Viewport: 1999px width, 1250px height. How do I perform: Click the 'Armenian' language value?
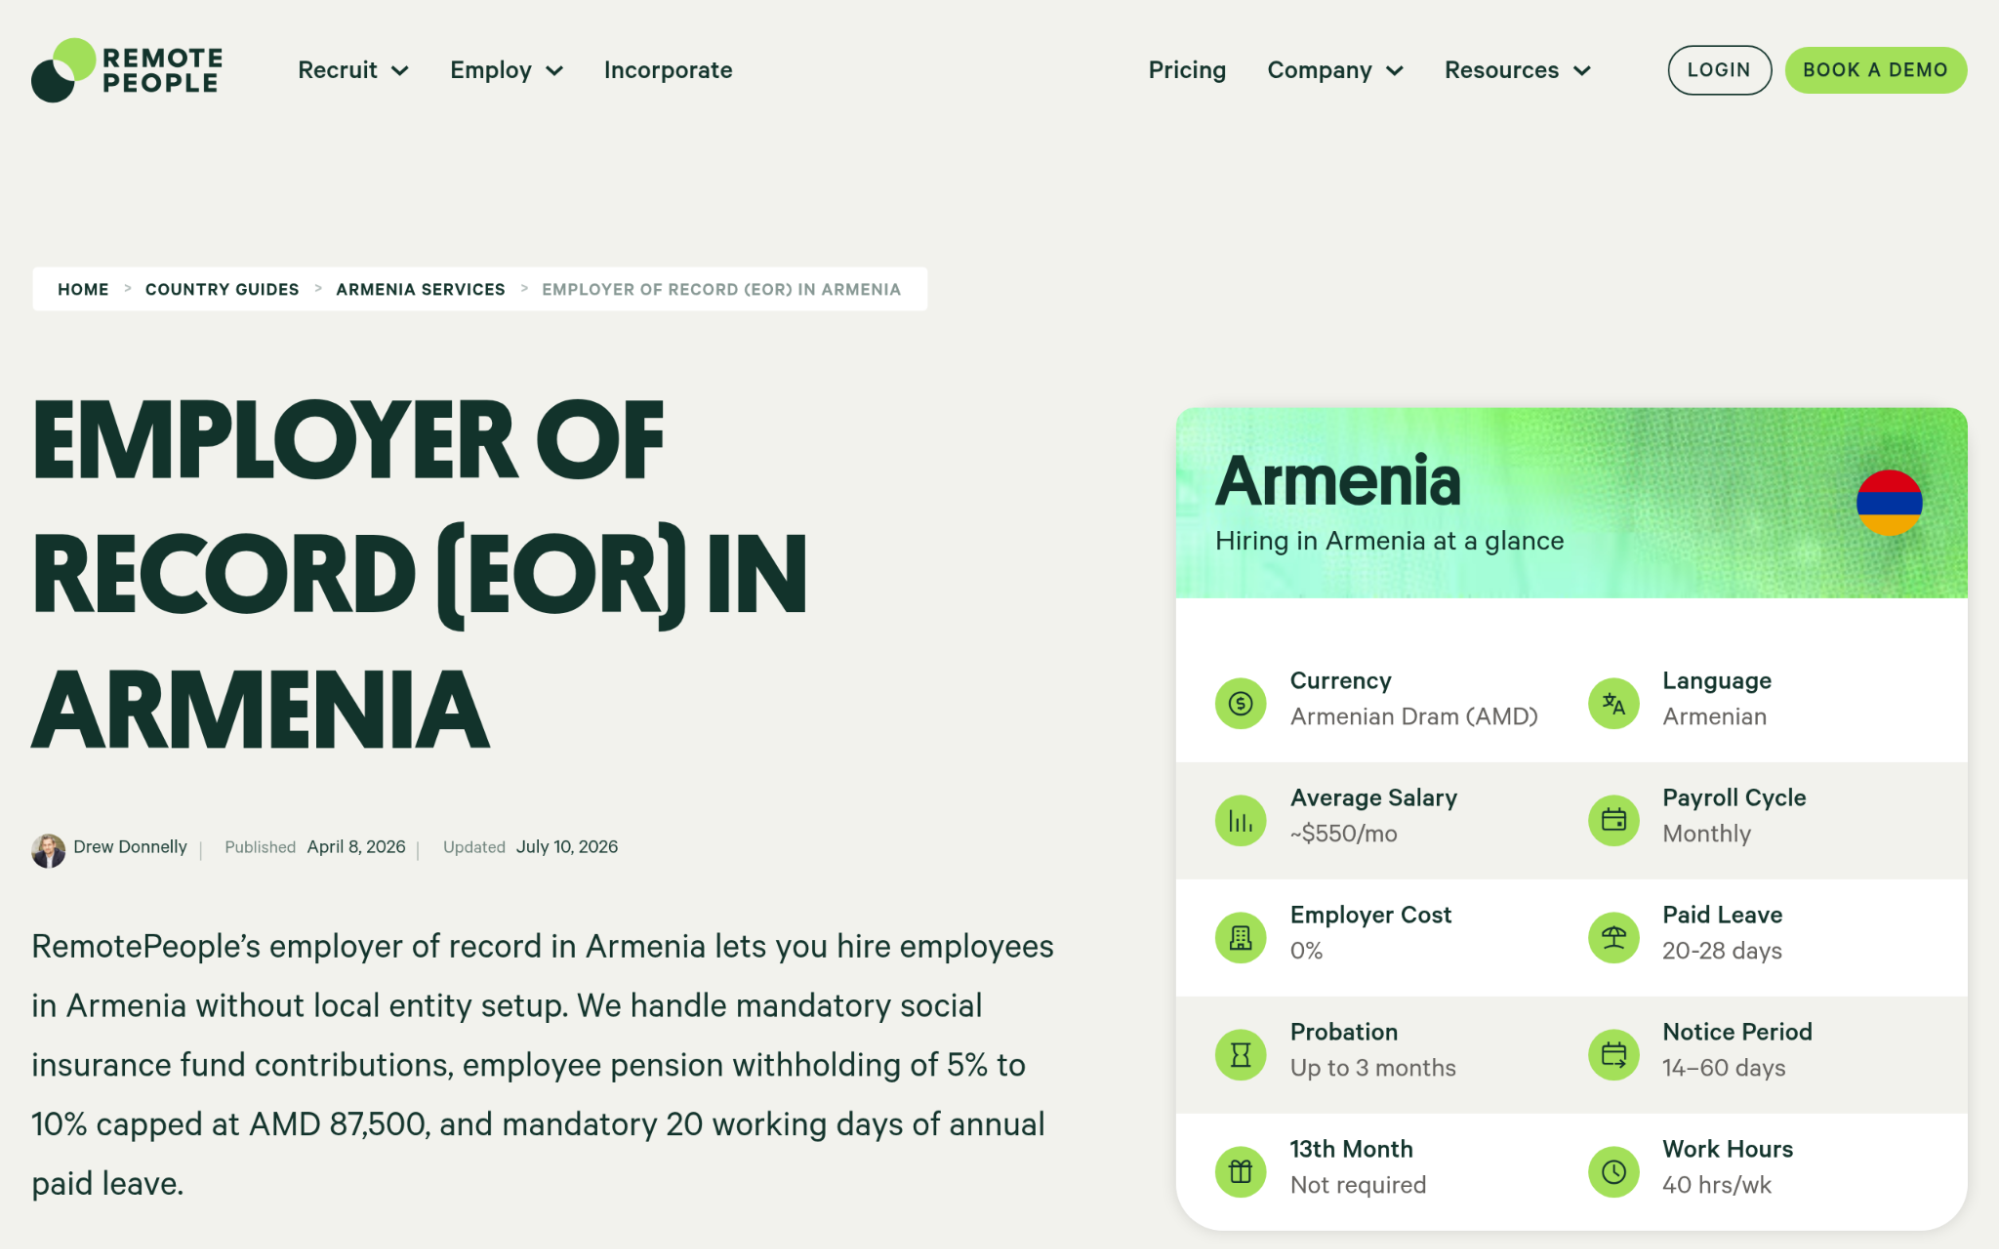(1714, 717)
